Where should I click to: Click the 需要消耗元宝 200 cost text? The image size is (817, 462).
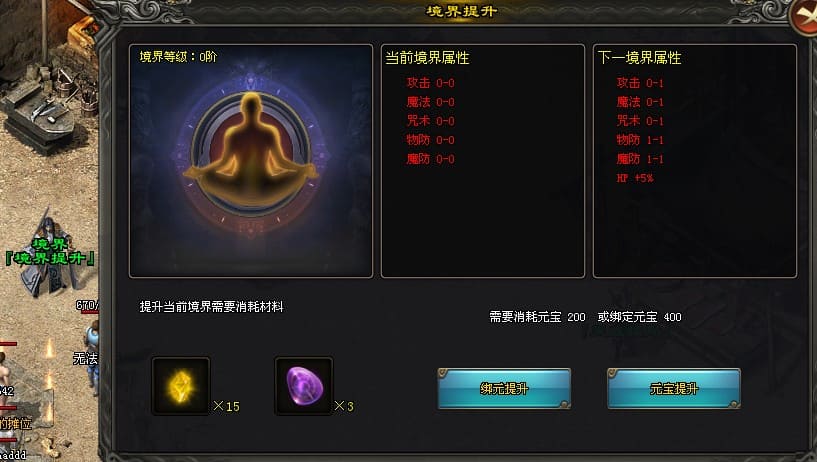point(537,317)
